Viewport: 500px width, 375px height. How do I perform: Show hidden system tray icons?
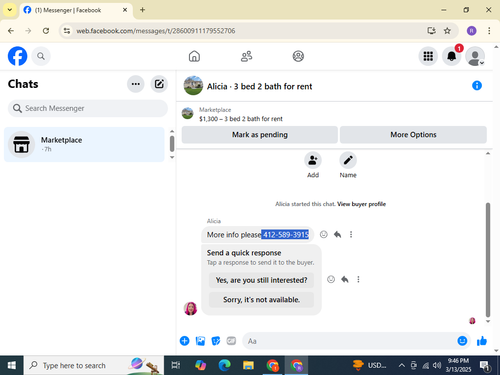click(402, 365)
